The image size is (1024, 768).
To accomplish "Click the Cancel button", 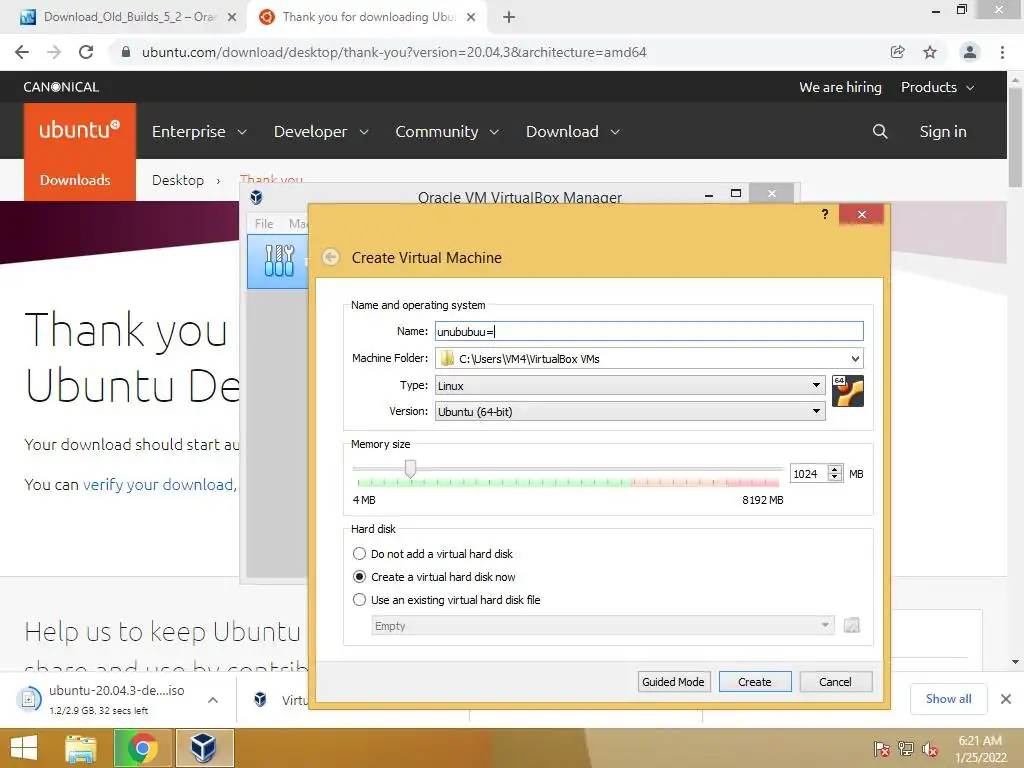I will (x=835, y=682).
